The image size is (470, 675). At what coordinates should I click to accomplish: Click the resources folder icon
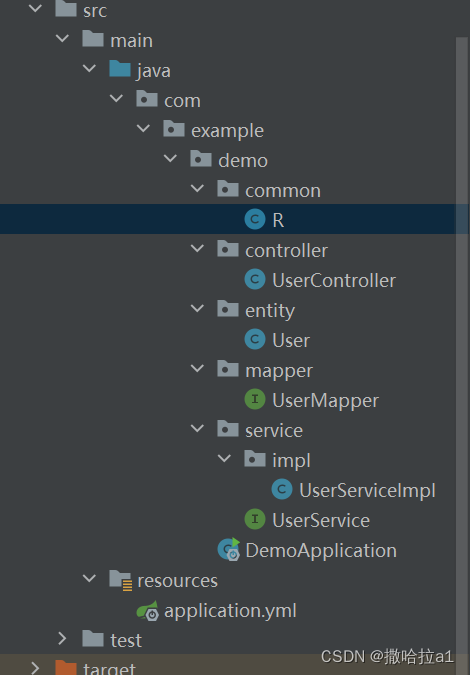[x=121, y=580]
